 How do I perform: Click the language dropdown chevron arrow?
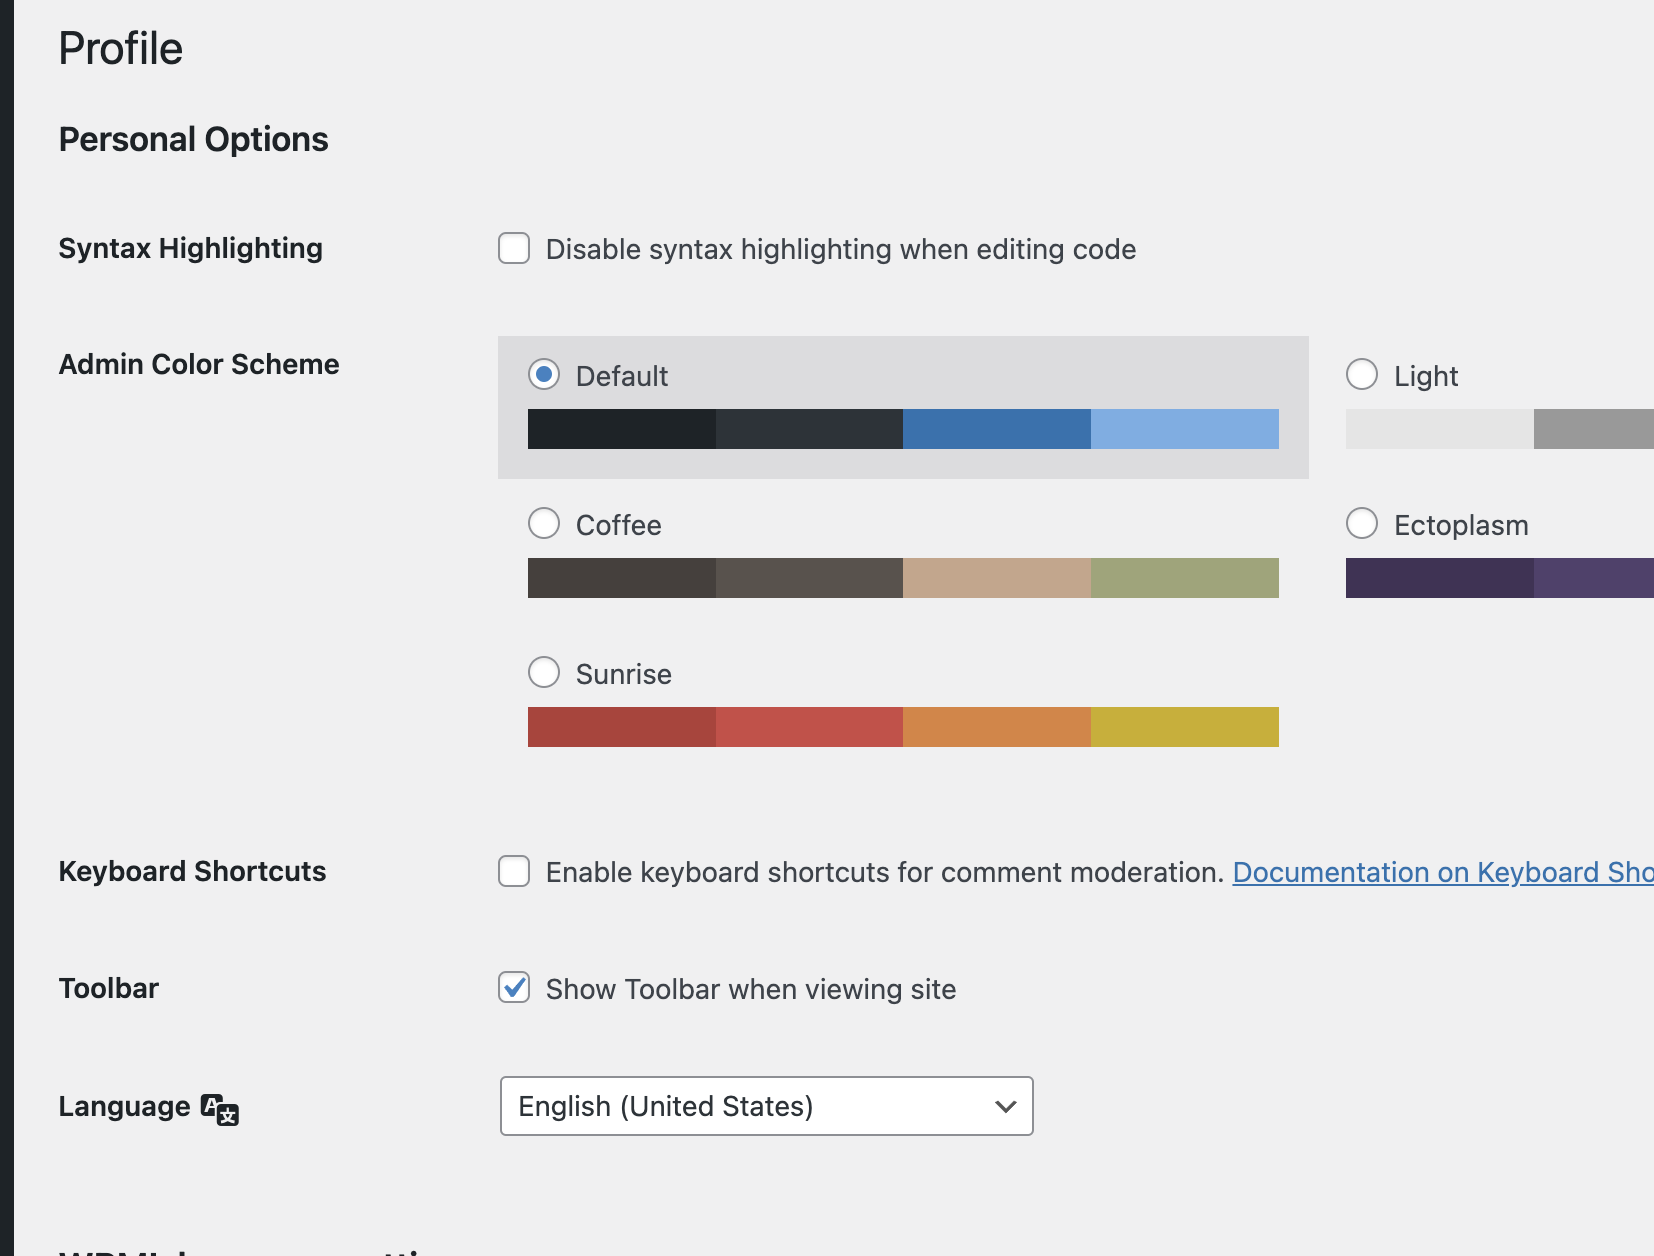coord(1006,1106)
